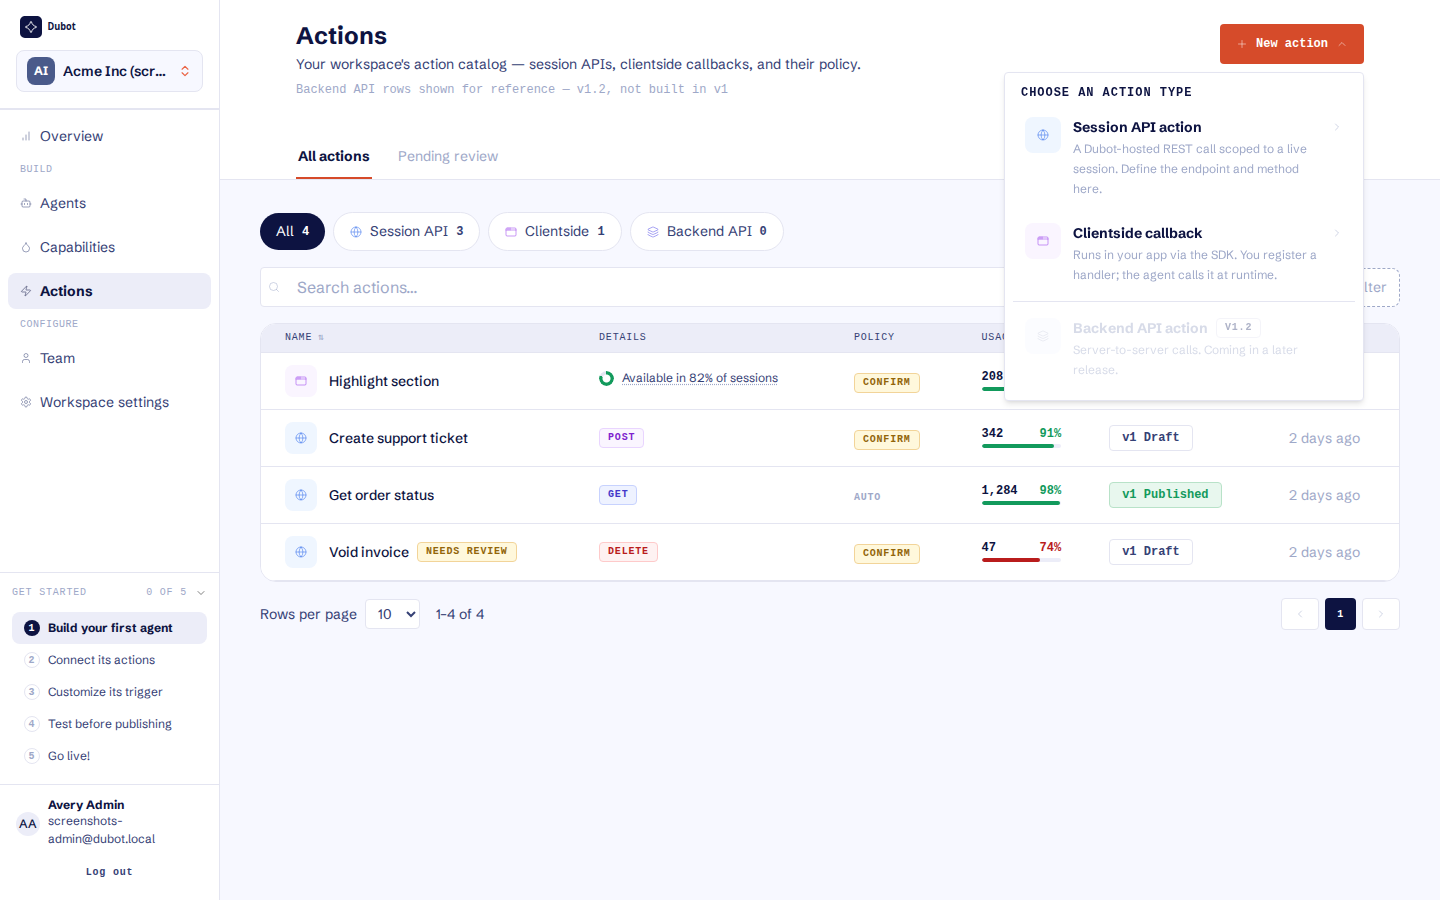This screenshot has height=900, width=1440.
Task: Filter by Session API actions
Action: coord(406,231)
